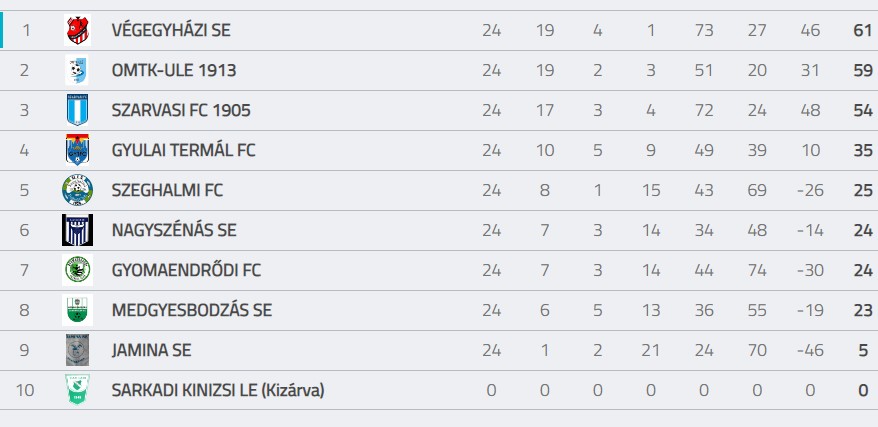This screenshot has height=427, width=878.
Task: Click the SZARVASI FC 1905 name
Action: click(x=181, y=110)
